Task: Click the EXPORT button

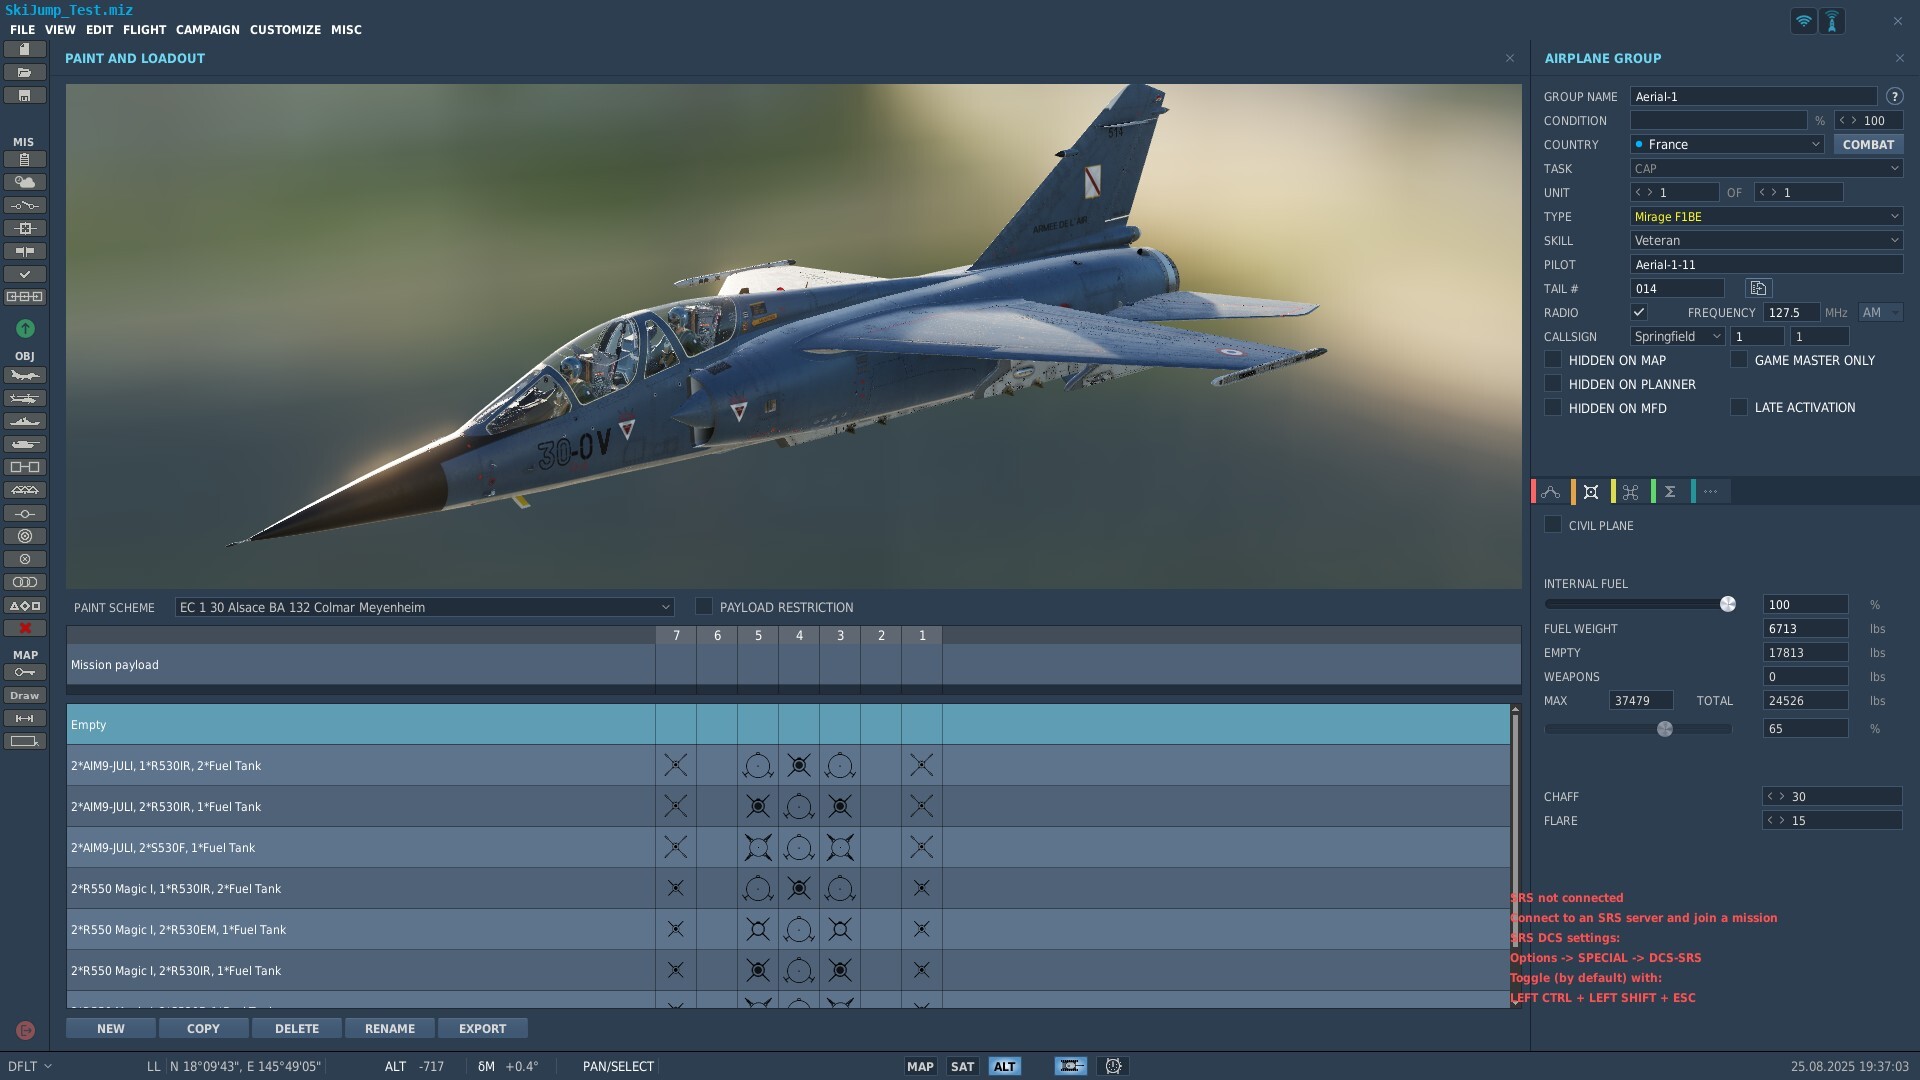Action: tap(482, 1028)
